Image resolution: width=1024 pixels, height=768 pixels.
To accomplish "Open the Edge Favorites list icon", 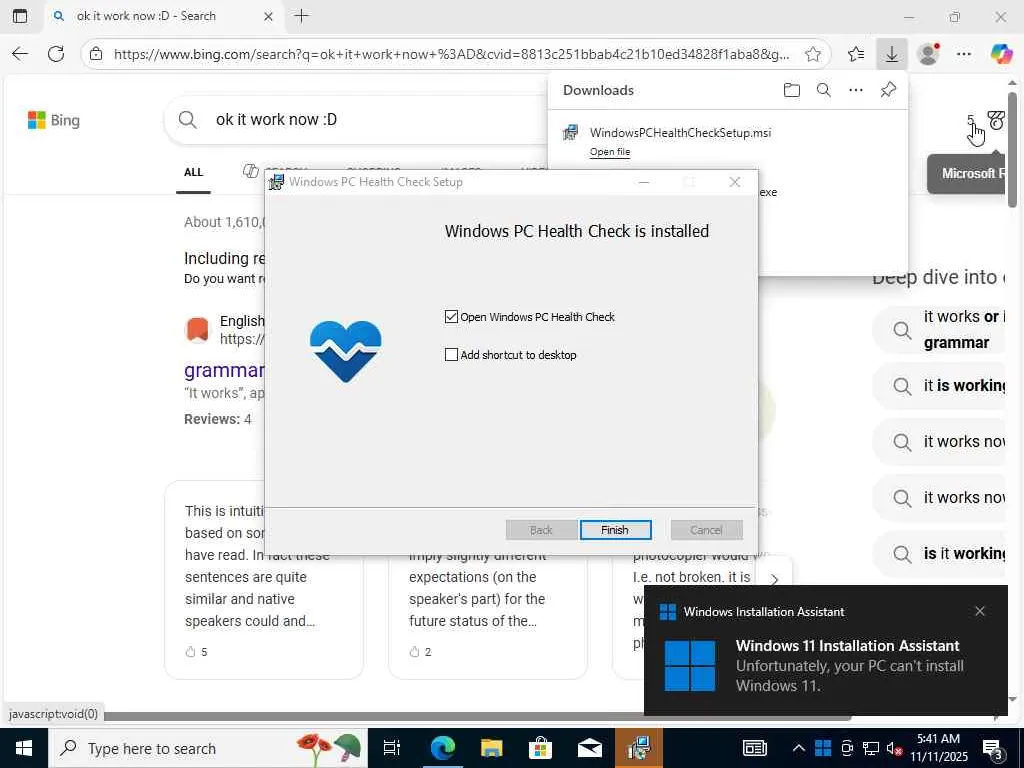I will pyautogui.click(x=856, y=54).
